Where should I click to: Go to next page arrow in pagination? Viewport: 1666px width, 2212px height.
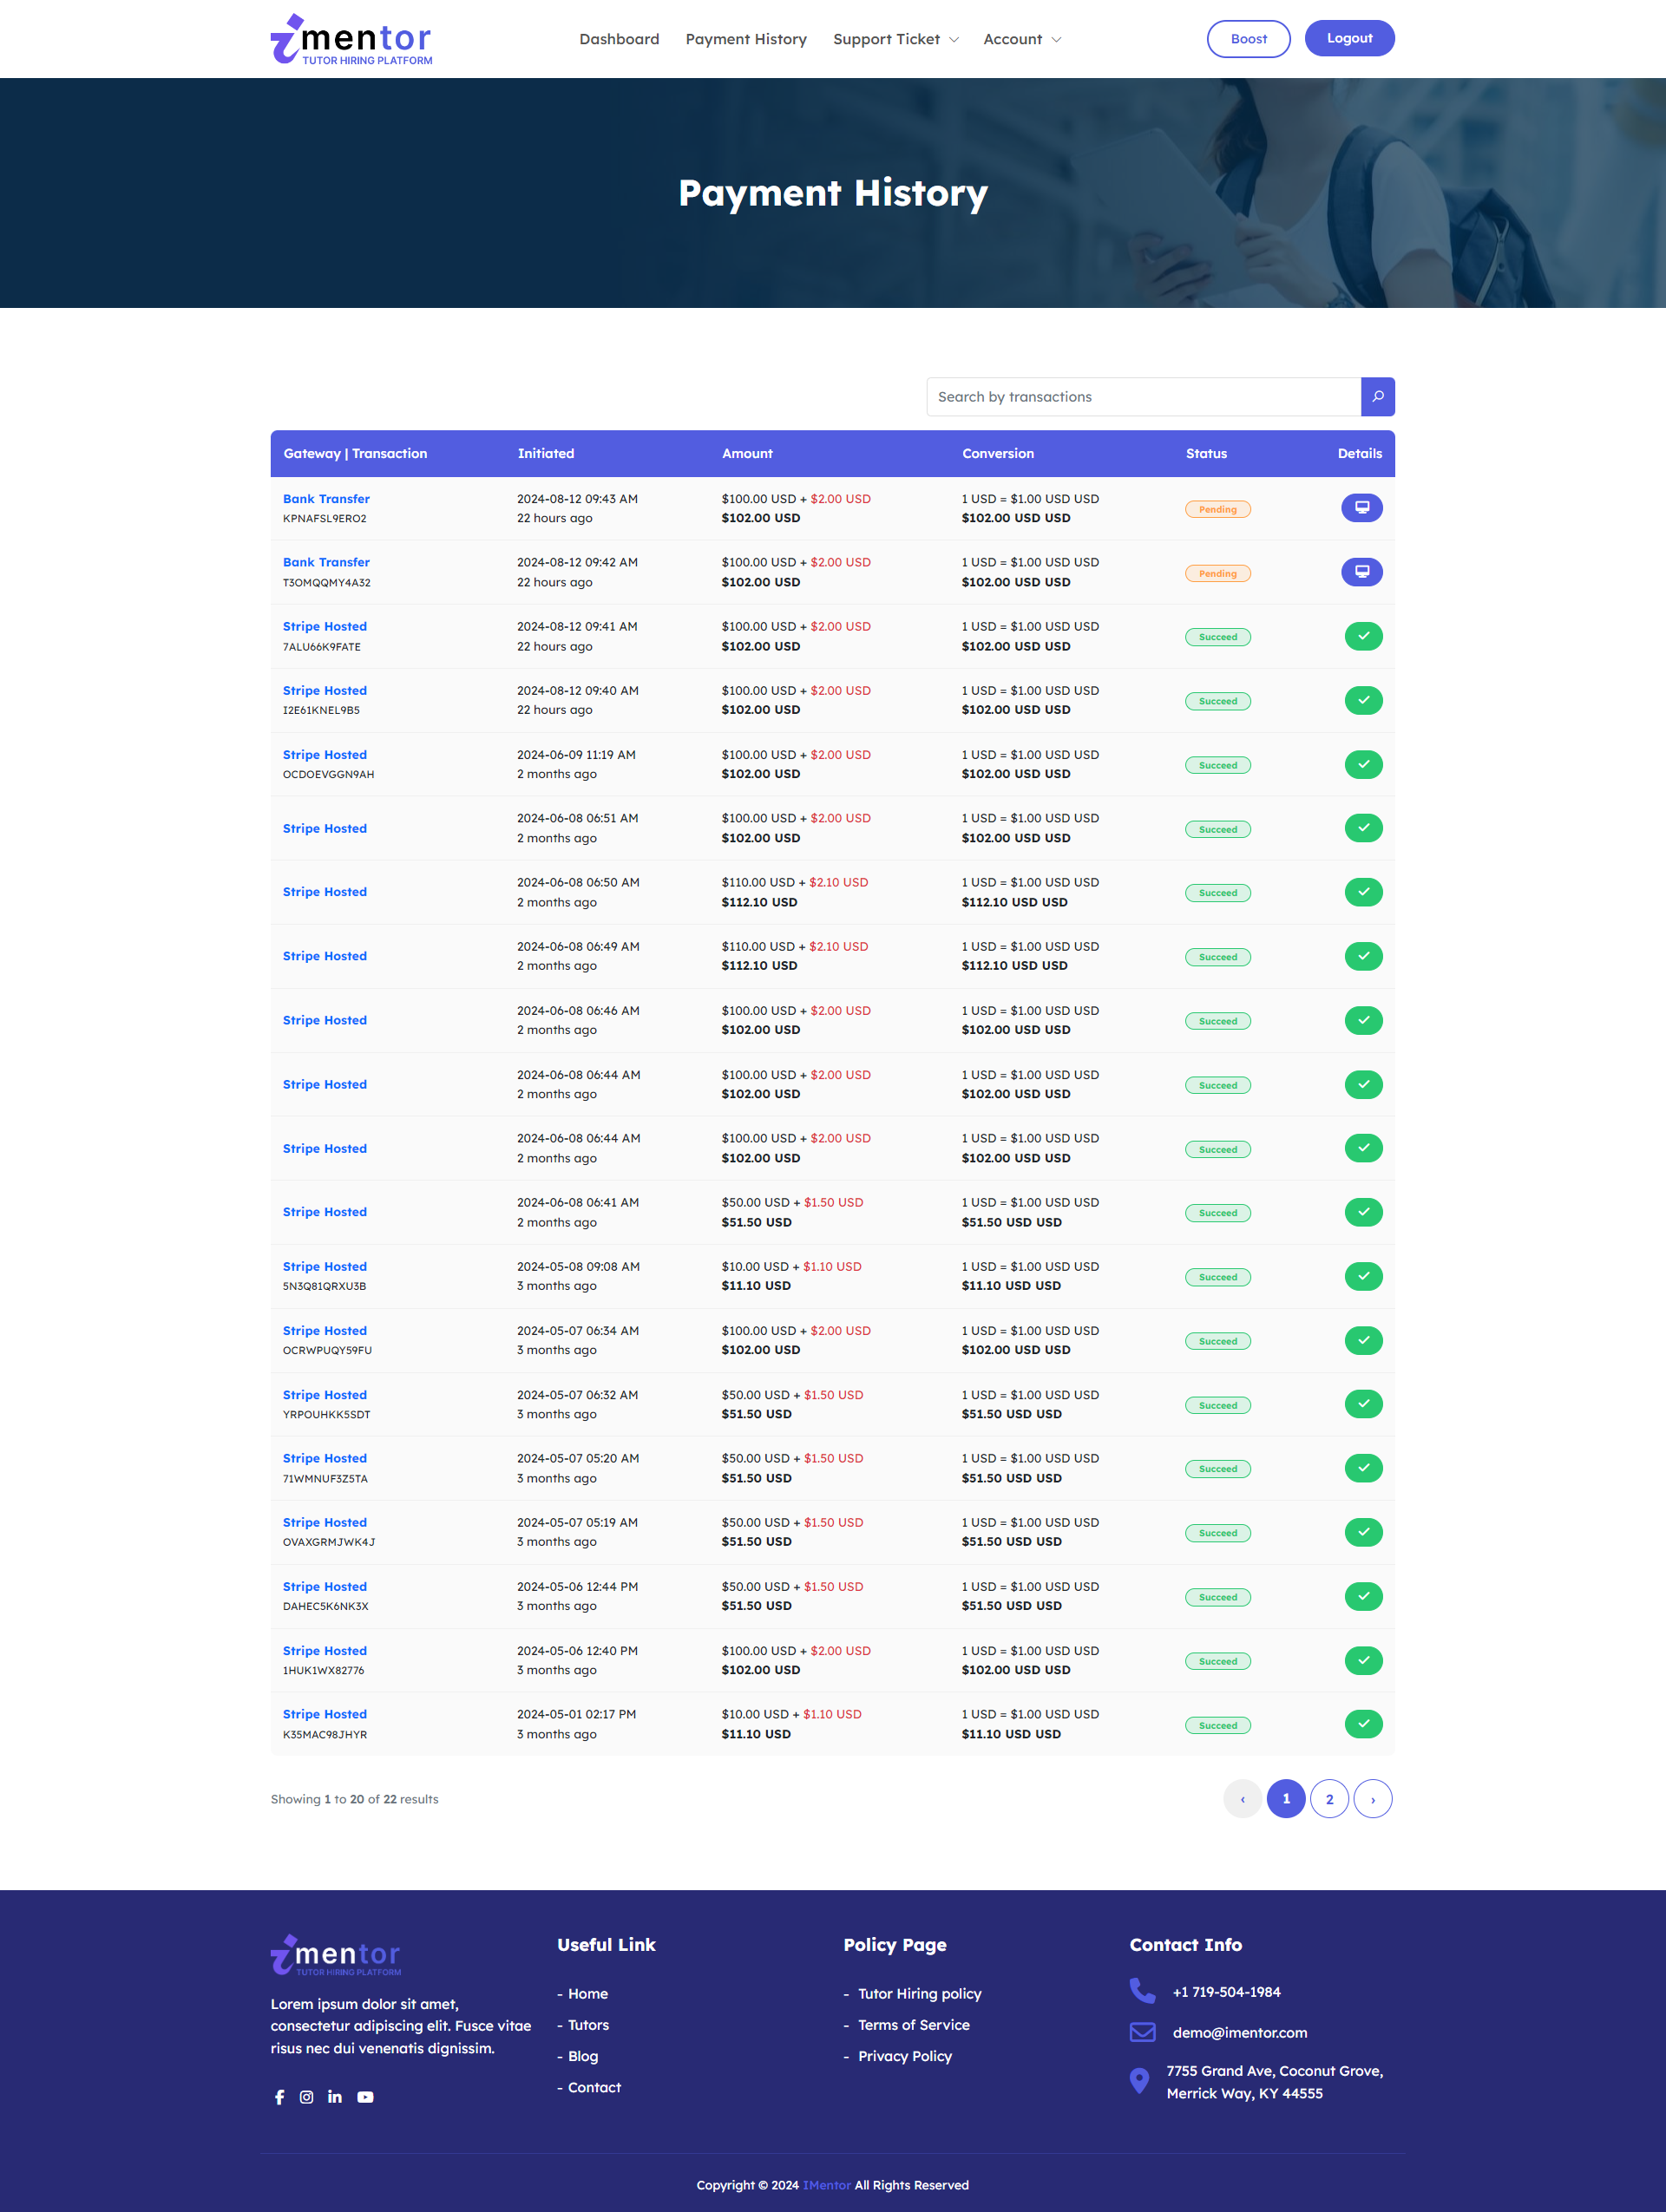coord(1372,1799)
